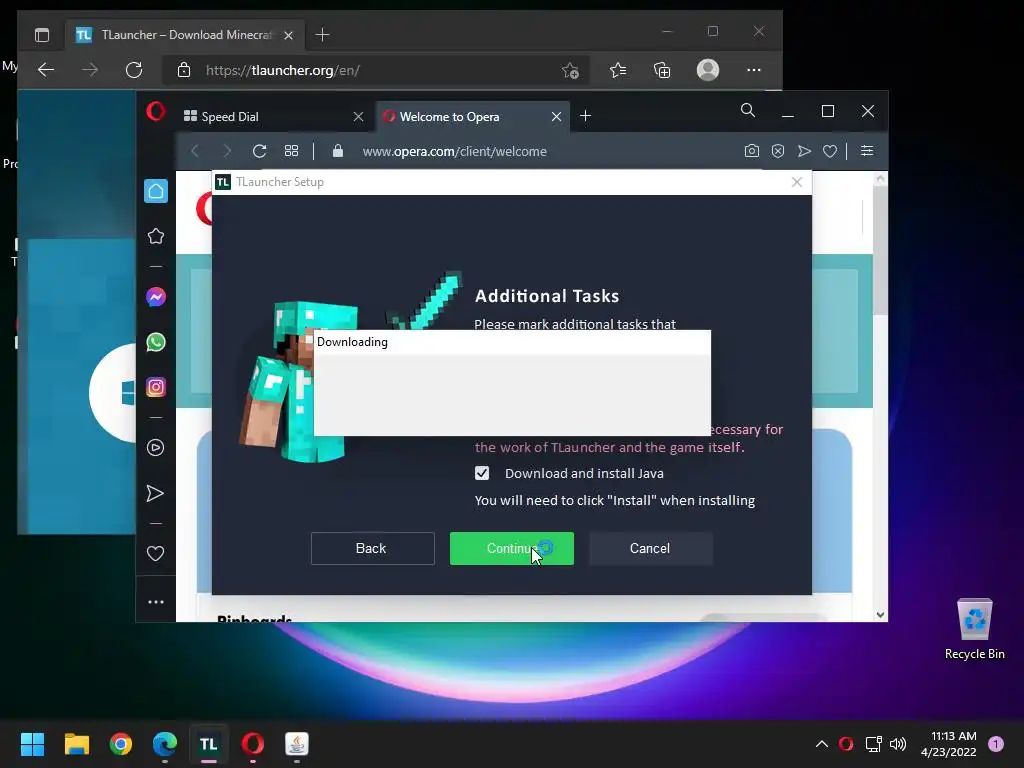
Task: Refresh the Edge tlauncher page
Action: click(x=134, y=70)
